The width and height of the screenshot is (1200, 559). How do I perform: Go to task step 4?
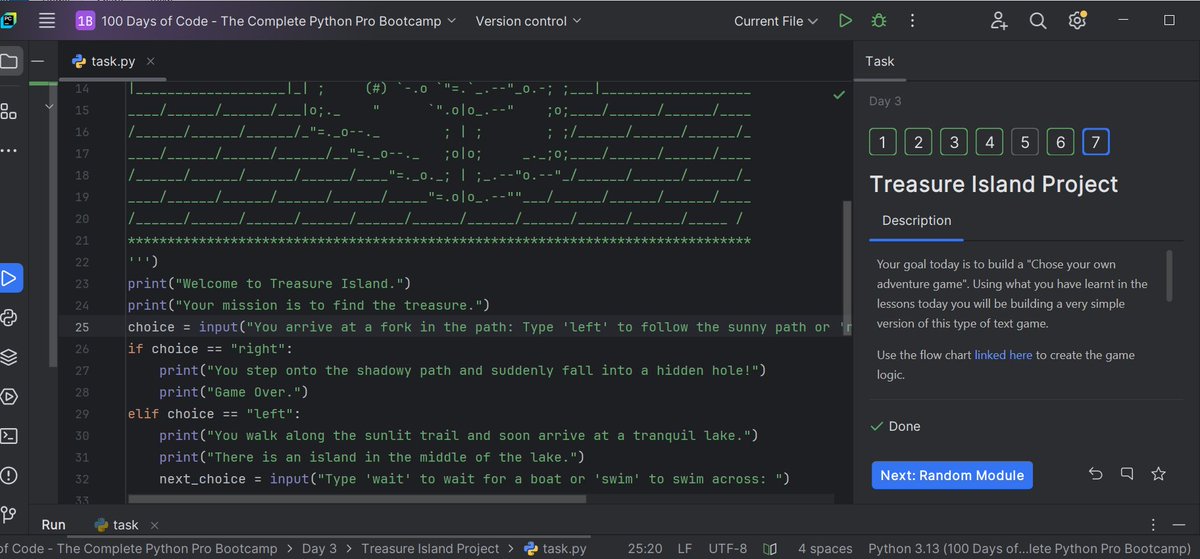[989, 143]
